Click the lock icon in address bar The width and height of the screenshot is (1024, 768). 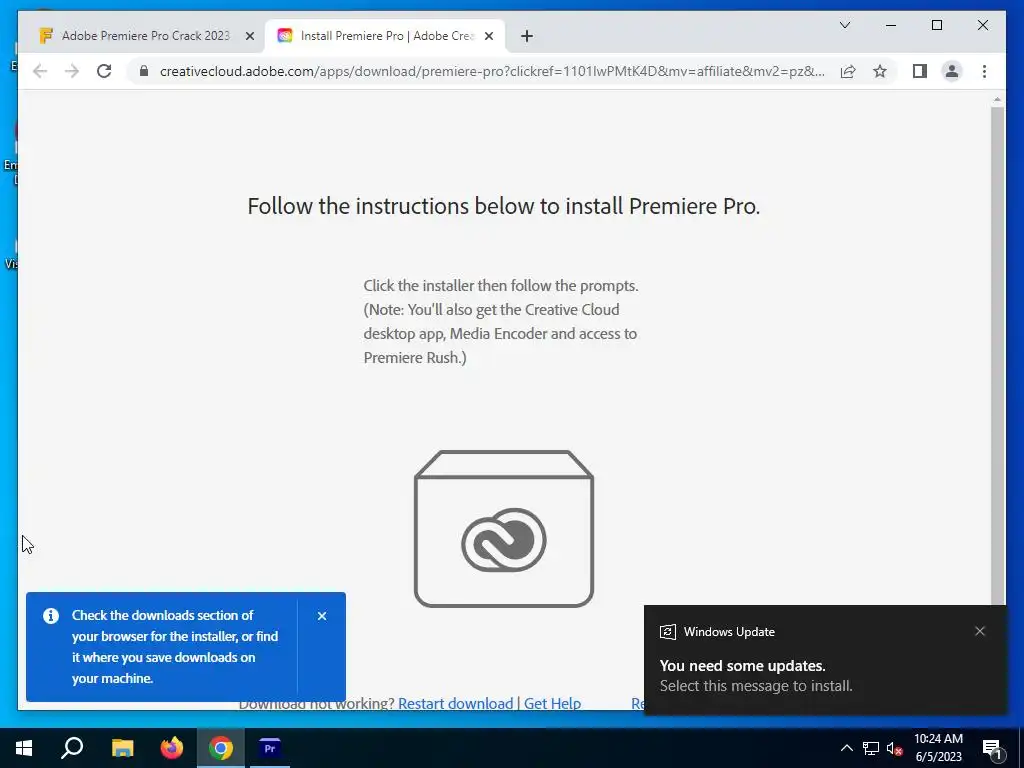click(x=144, y=71)
